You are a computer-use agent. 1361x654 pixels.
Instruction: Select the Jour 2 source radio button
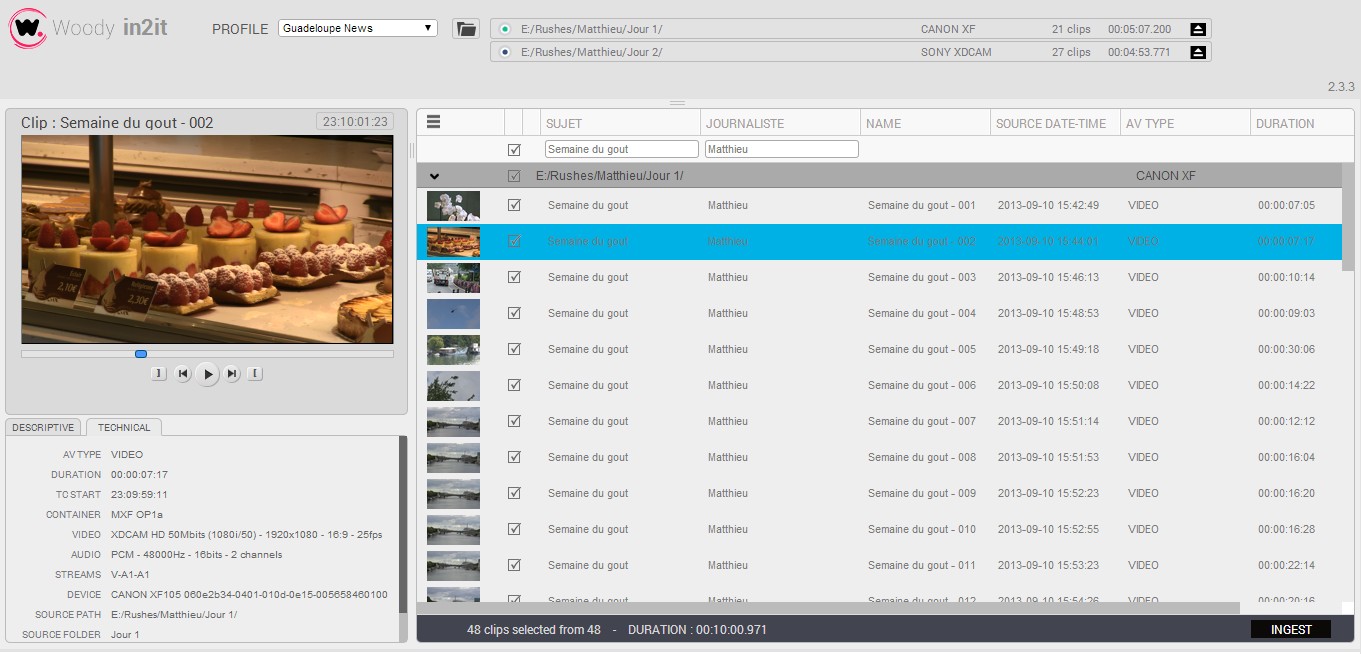point(503,51)
